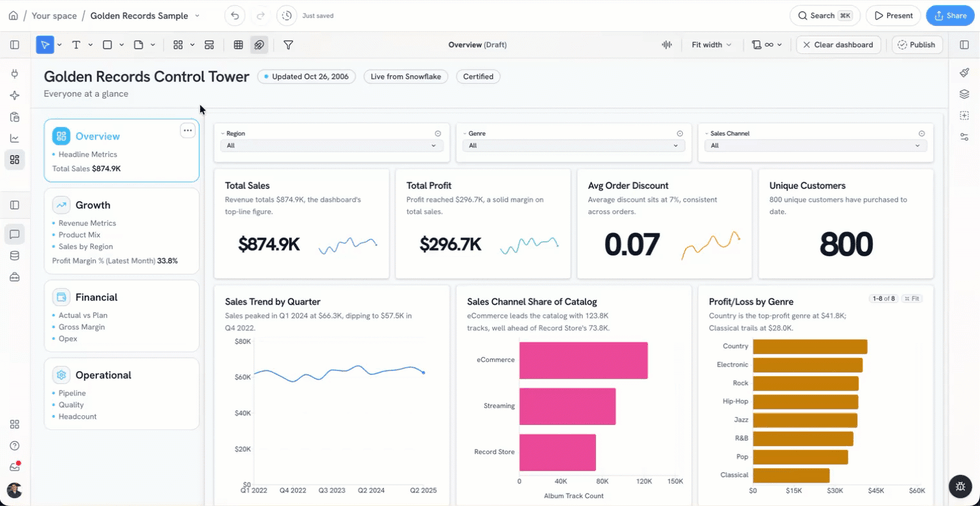This screenshot has width=980, height=506.
Task: Click the dashboards grid icon (highlighted)
Action: click(15, 160)
